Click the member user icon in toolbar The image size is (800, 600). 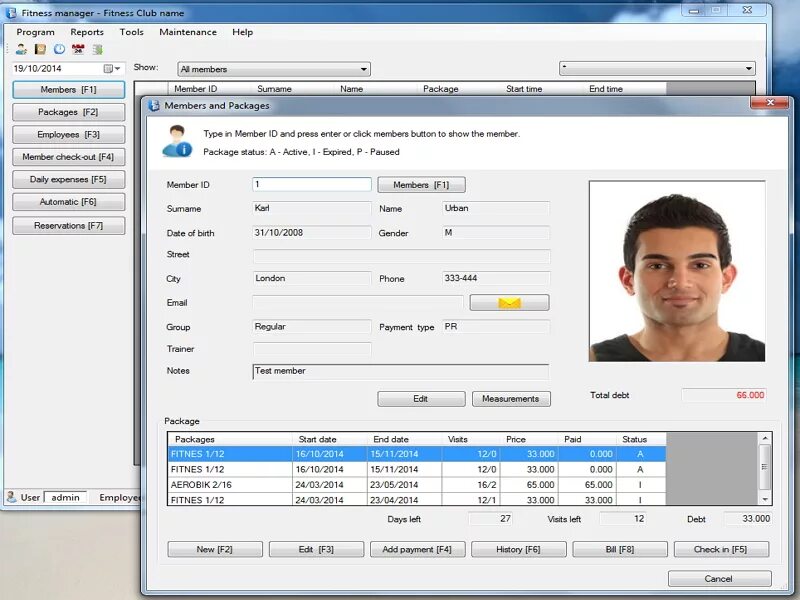[21, 49]
